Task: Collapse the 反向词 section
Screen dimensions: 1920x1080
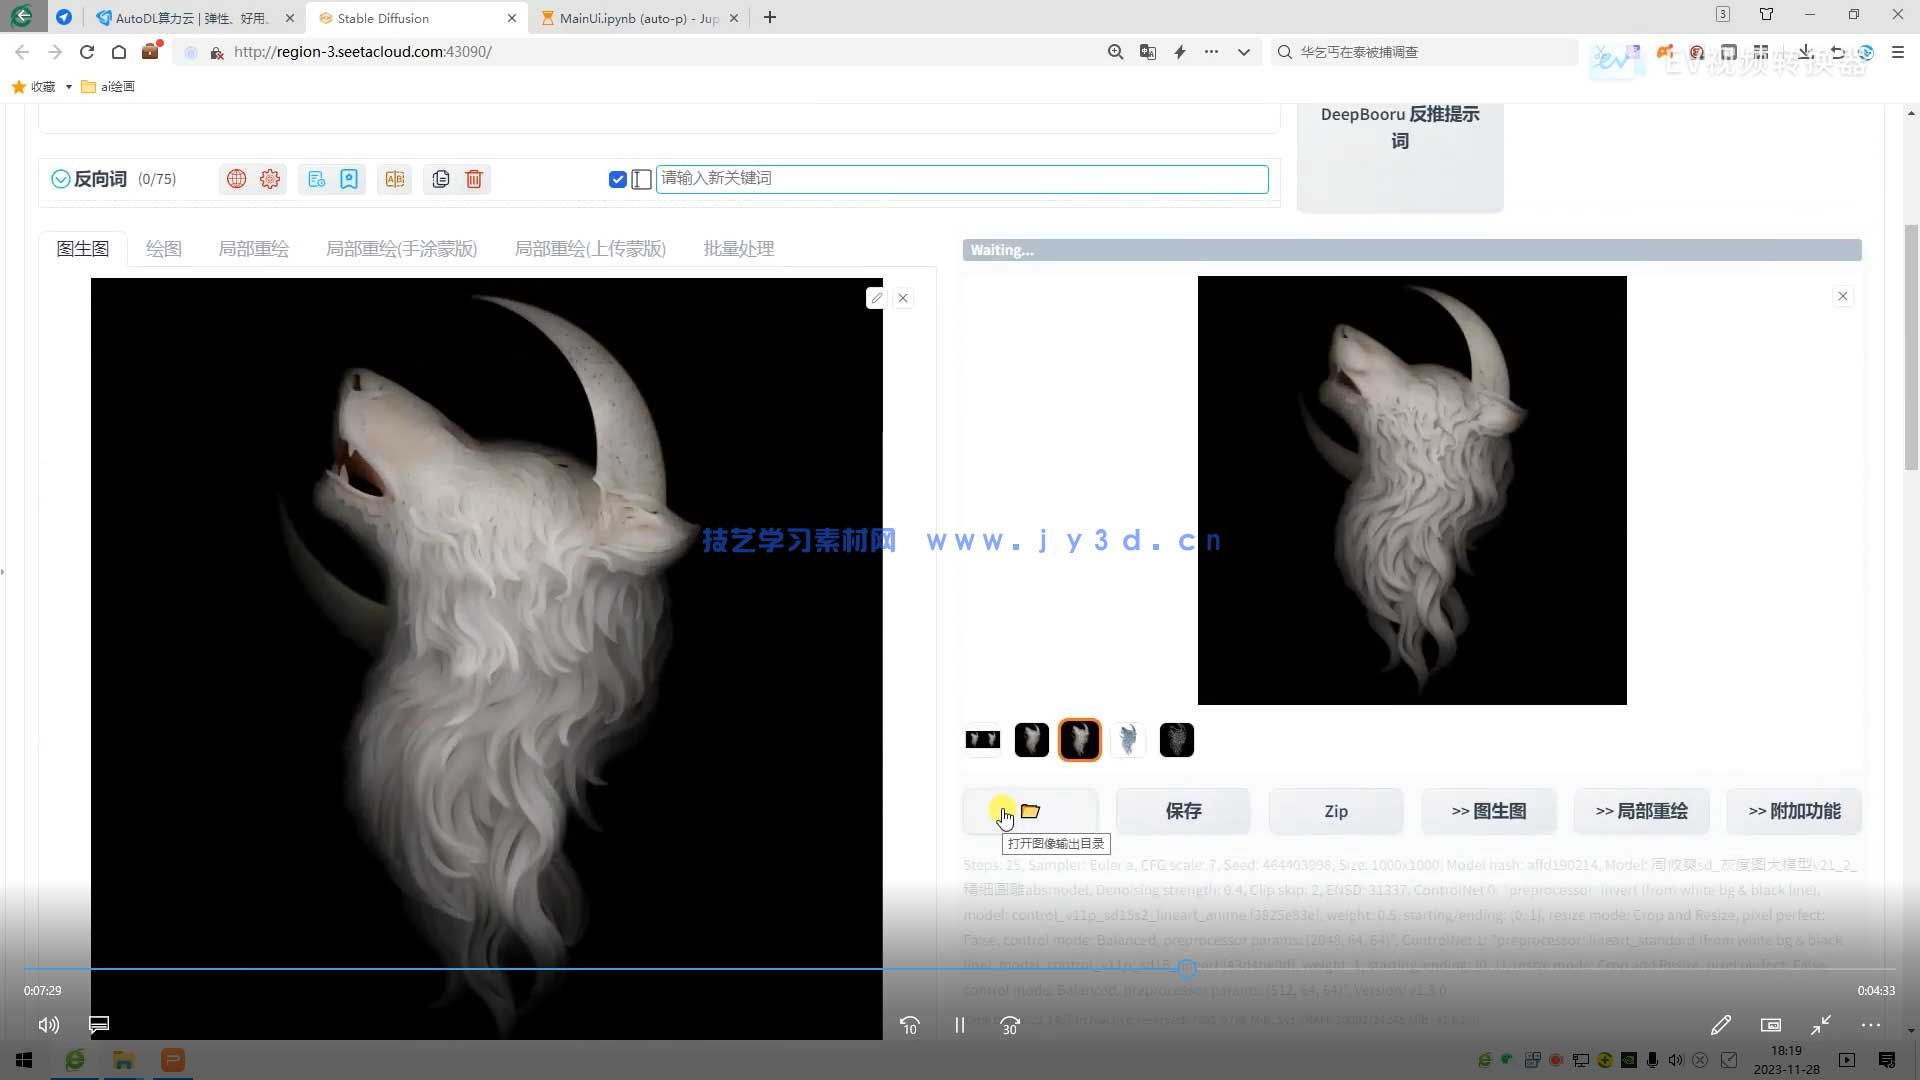Action: (x=61, y=179)
